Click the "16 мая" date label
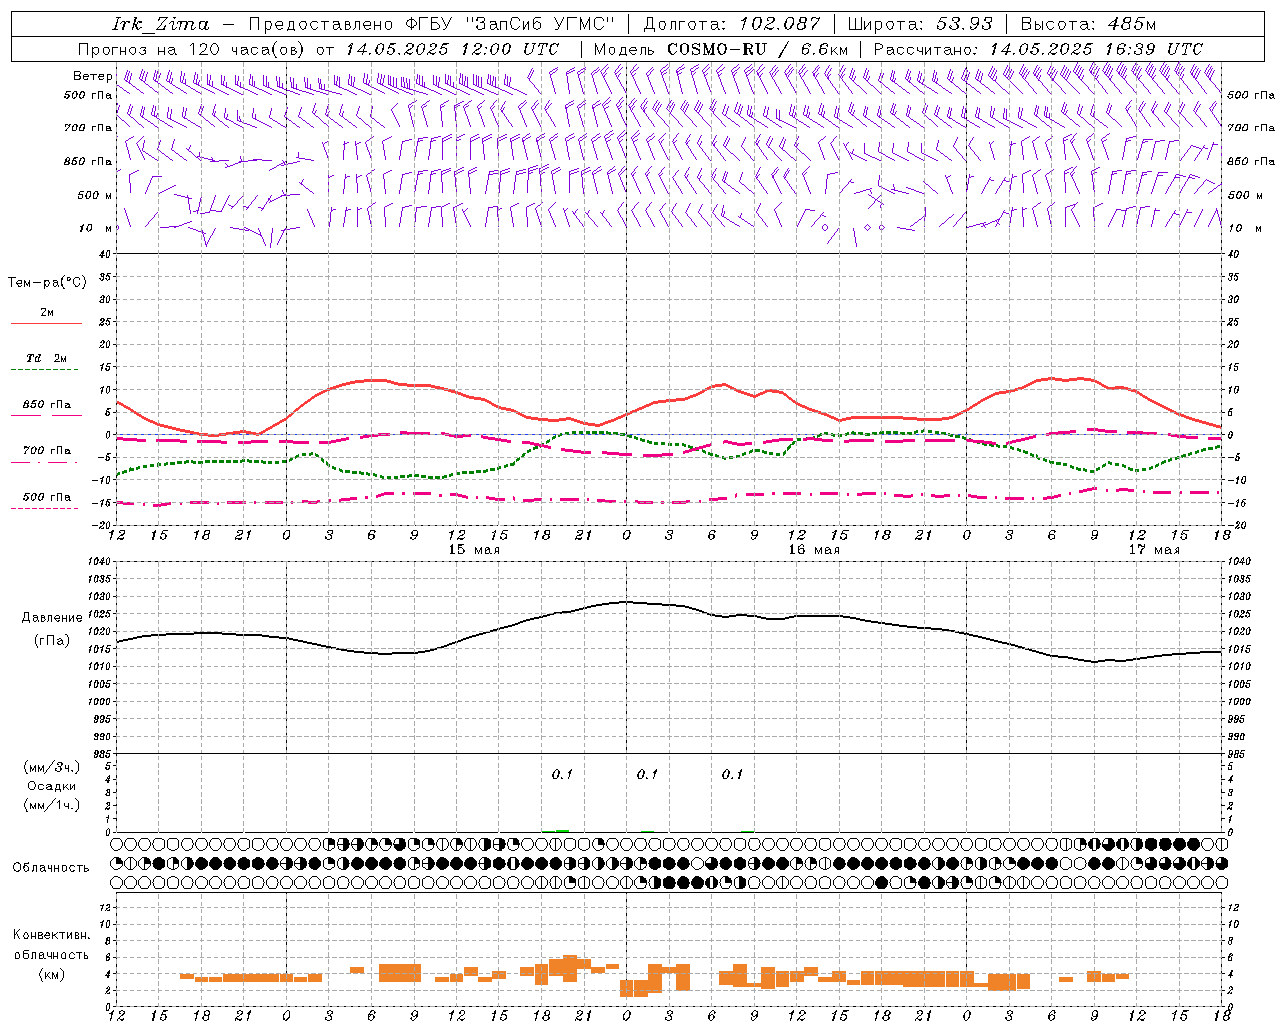Image resolution: width=1280 pixels, height=1024 pixels. (814, 550)
